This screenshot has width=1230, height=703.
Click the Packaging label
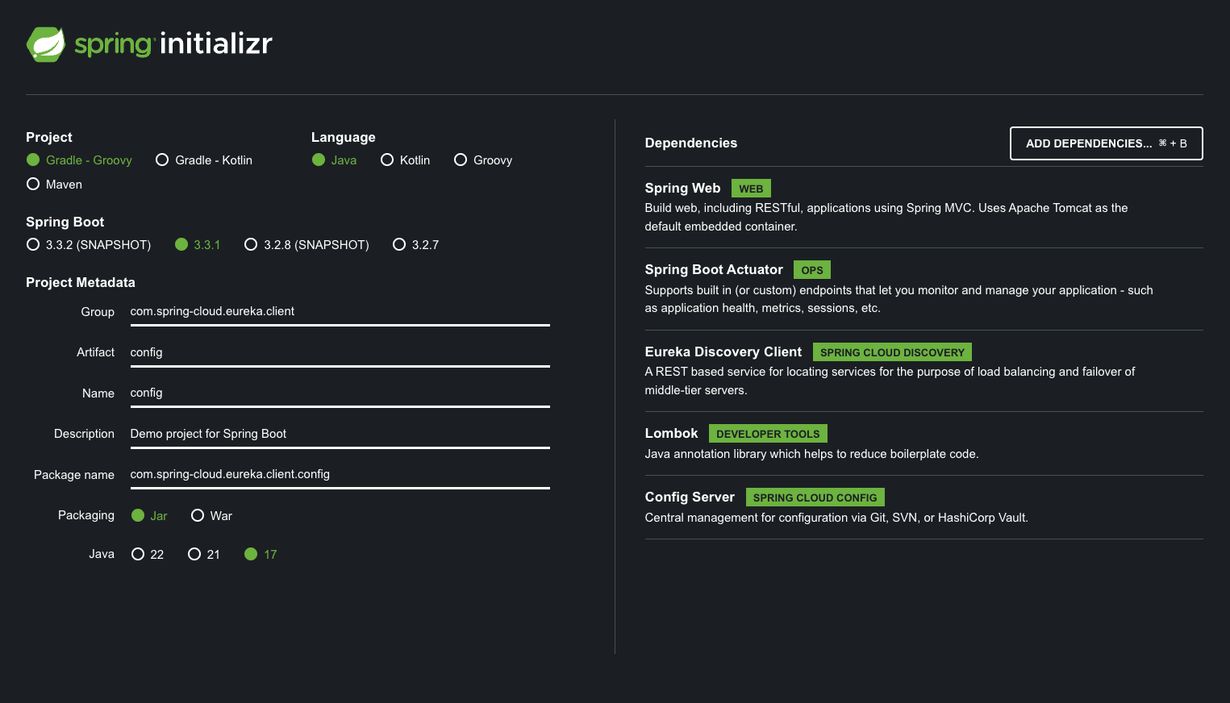coord(86,515)
